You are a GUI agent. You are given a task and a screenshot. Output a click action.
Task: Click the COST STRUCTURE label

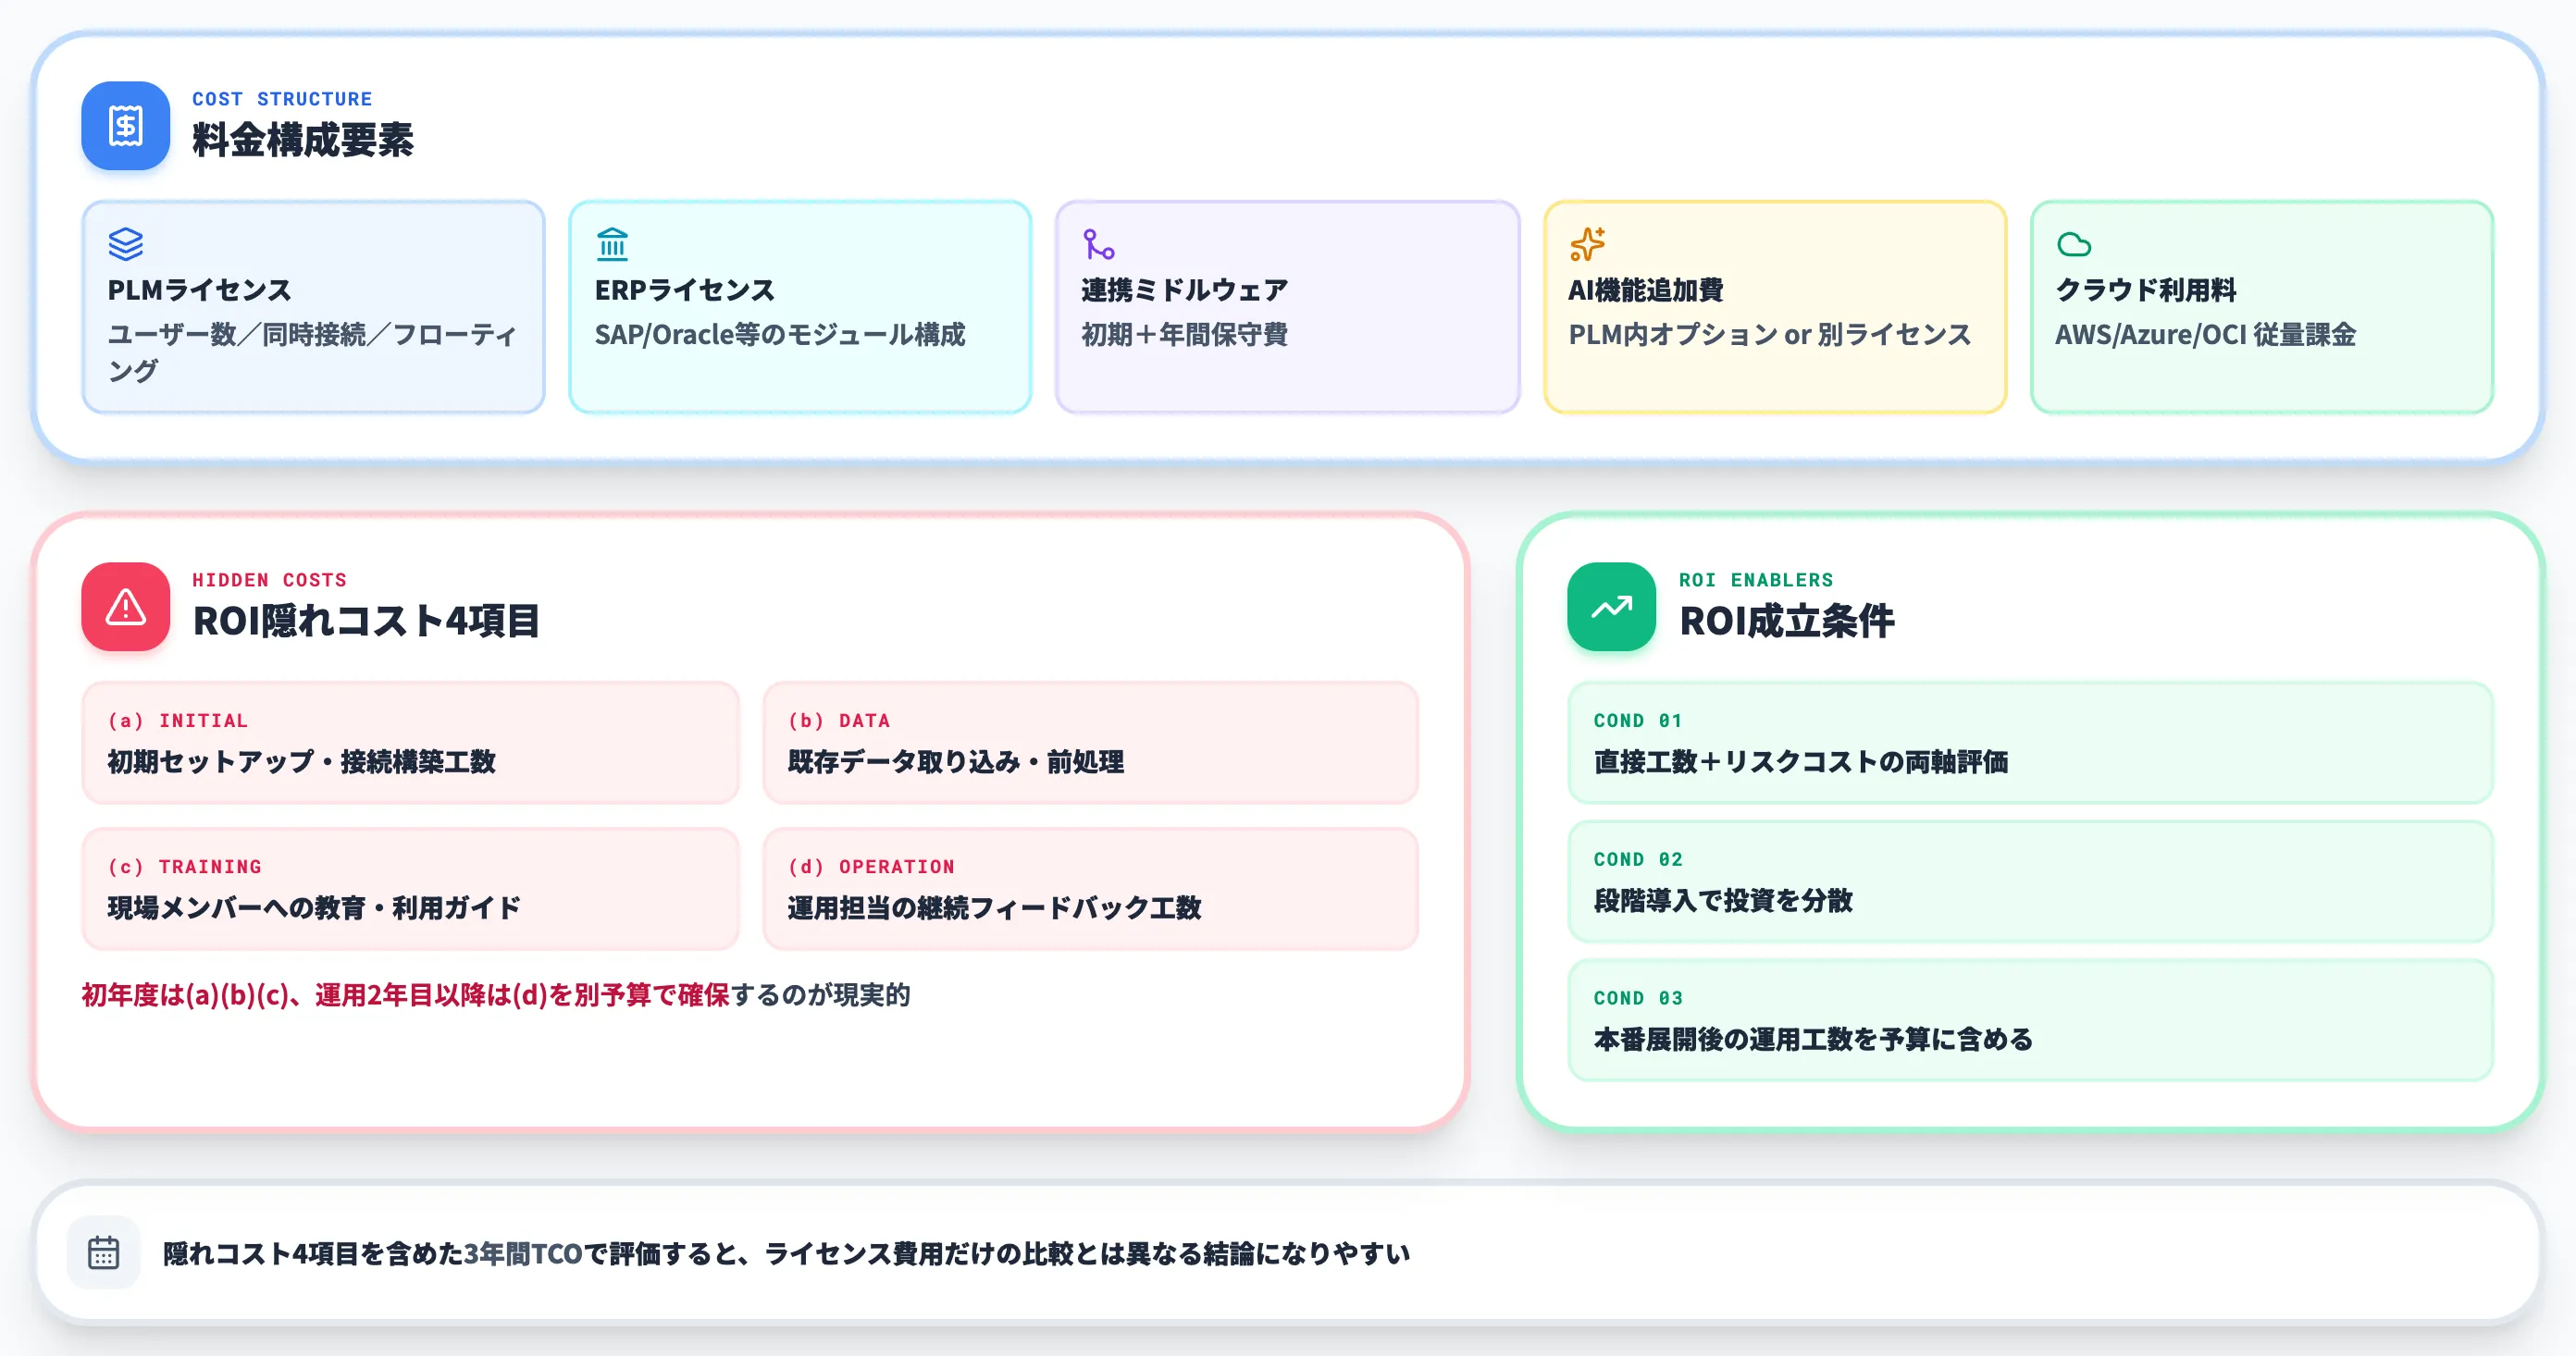(x=282, y=99)
